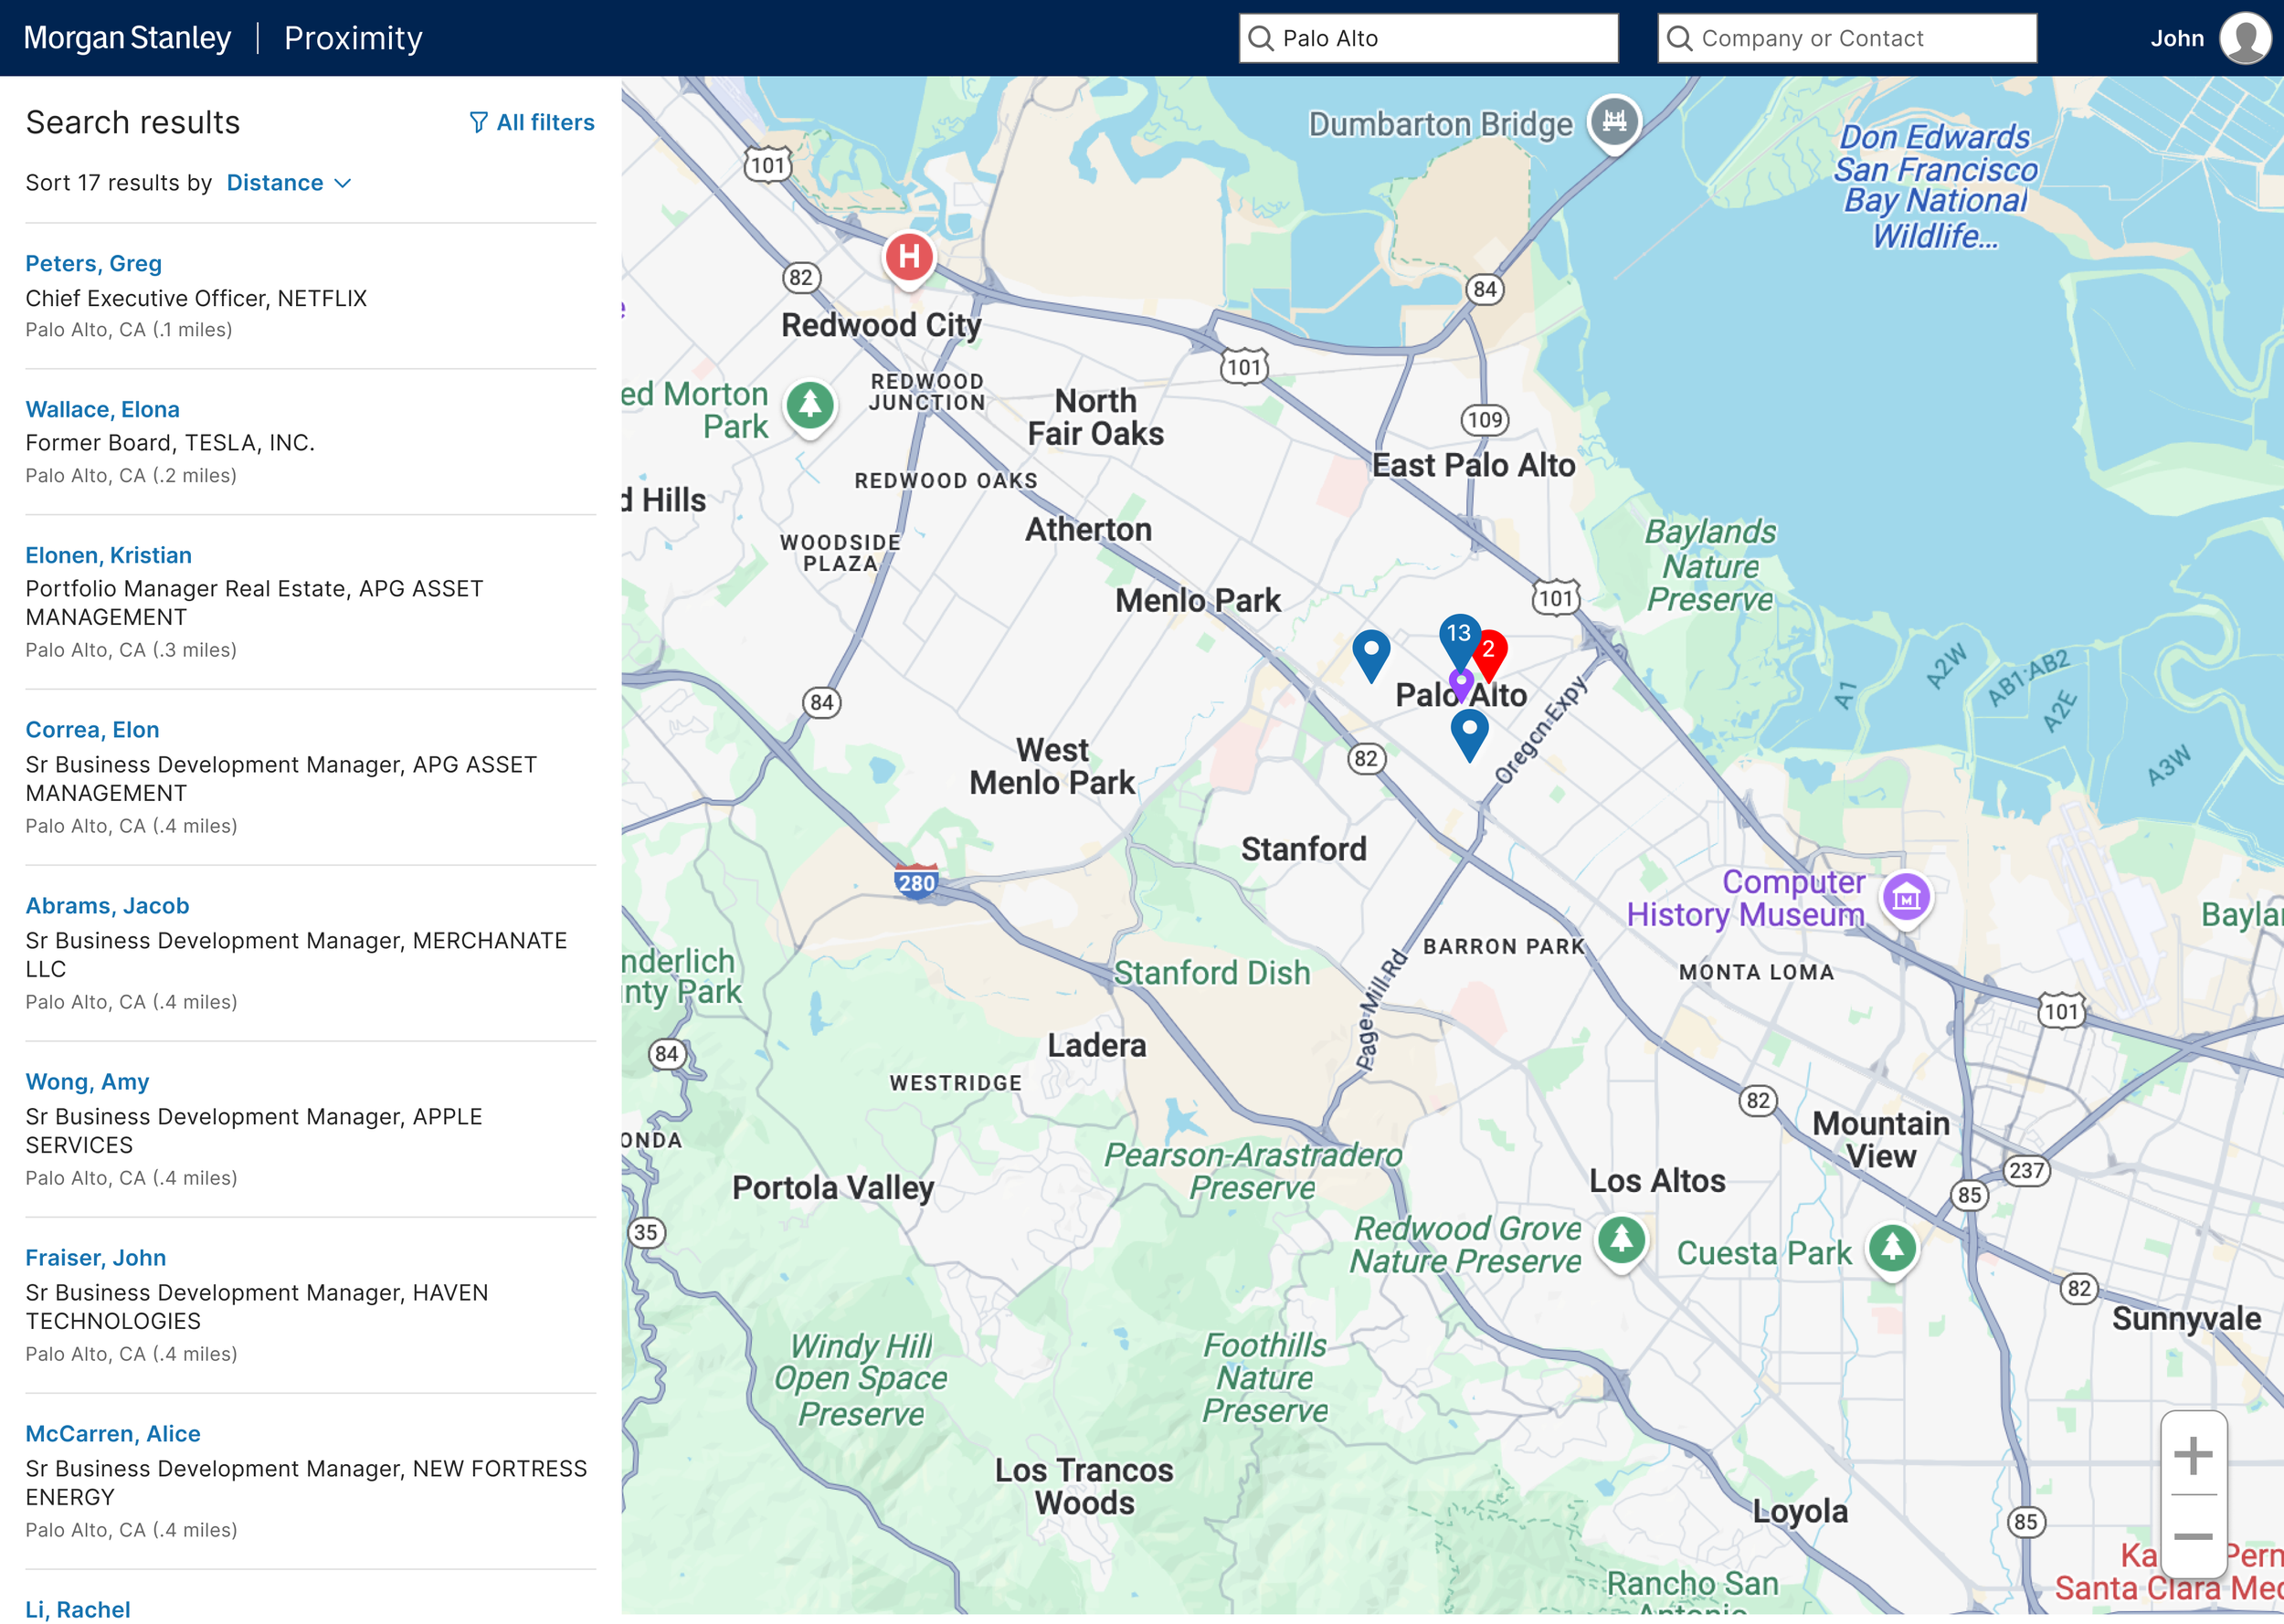Image resolution: width=2284 pixels, height=1624 pixels.
Task: Open John's profile avatar
Action: (2244, 38)
